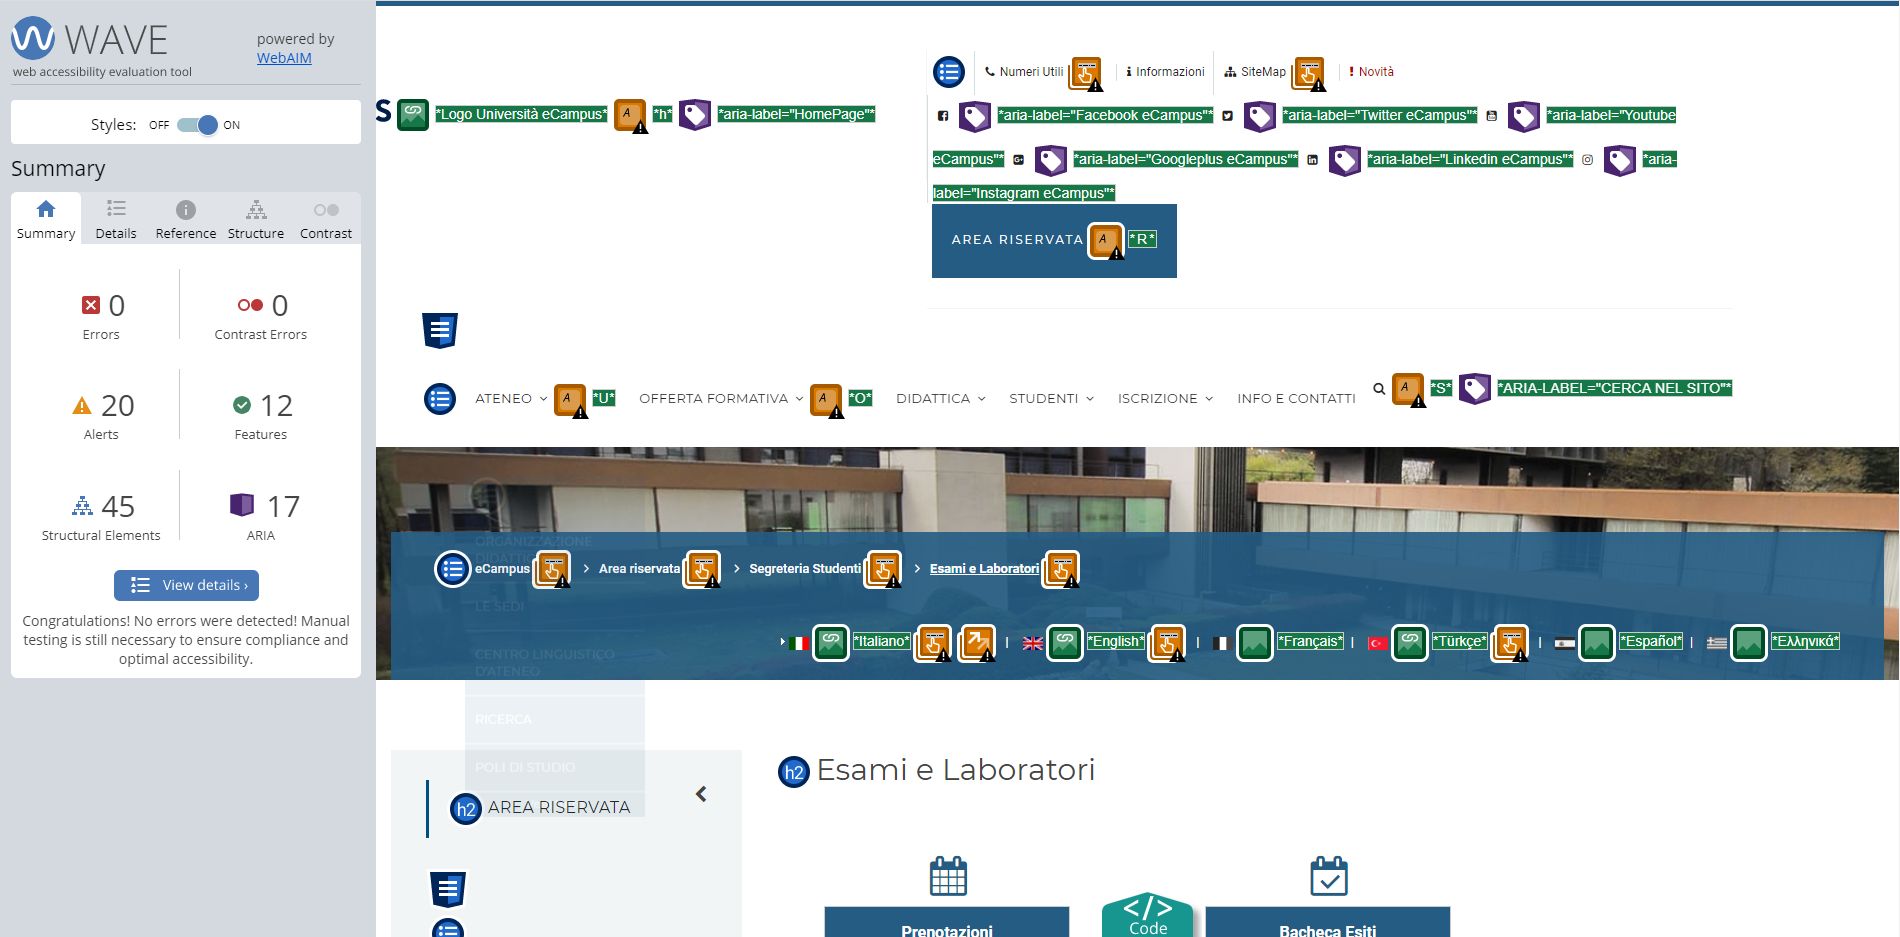Open the eCampus breadcrumb link
This screenshot has height=937, width=1900.
coord(502,569)
